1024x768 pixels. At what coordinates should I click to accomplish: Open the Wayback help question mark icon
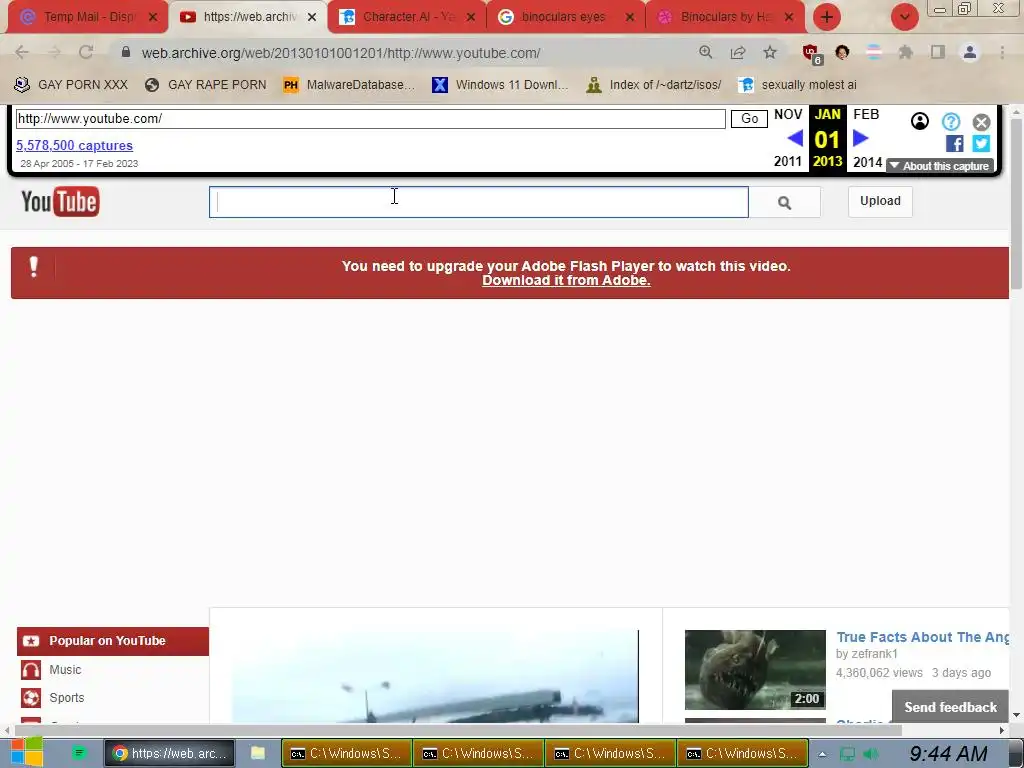point(951,121)
